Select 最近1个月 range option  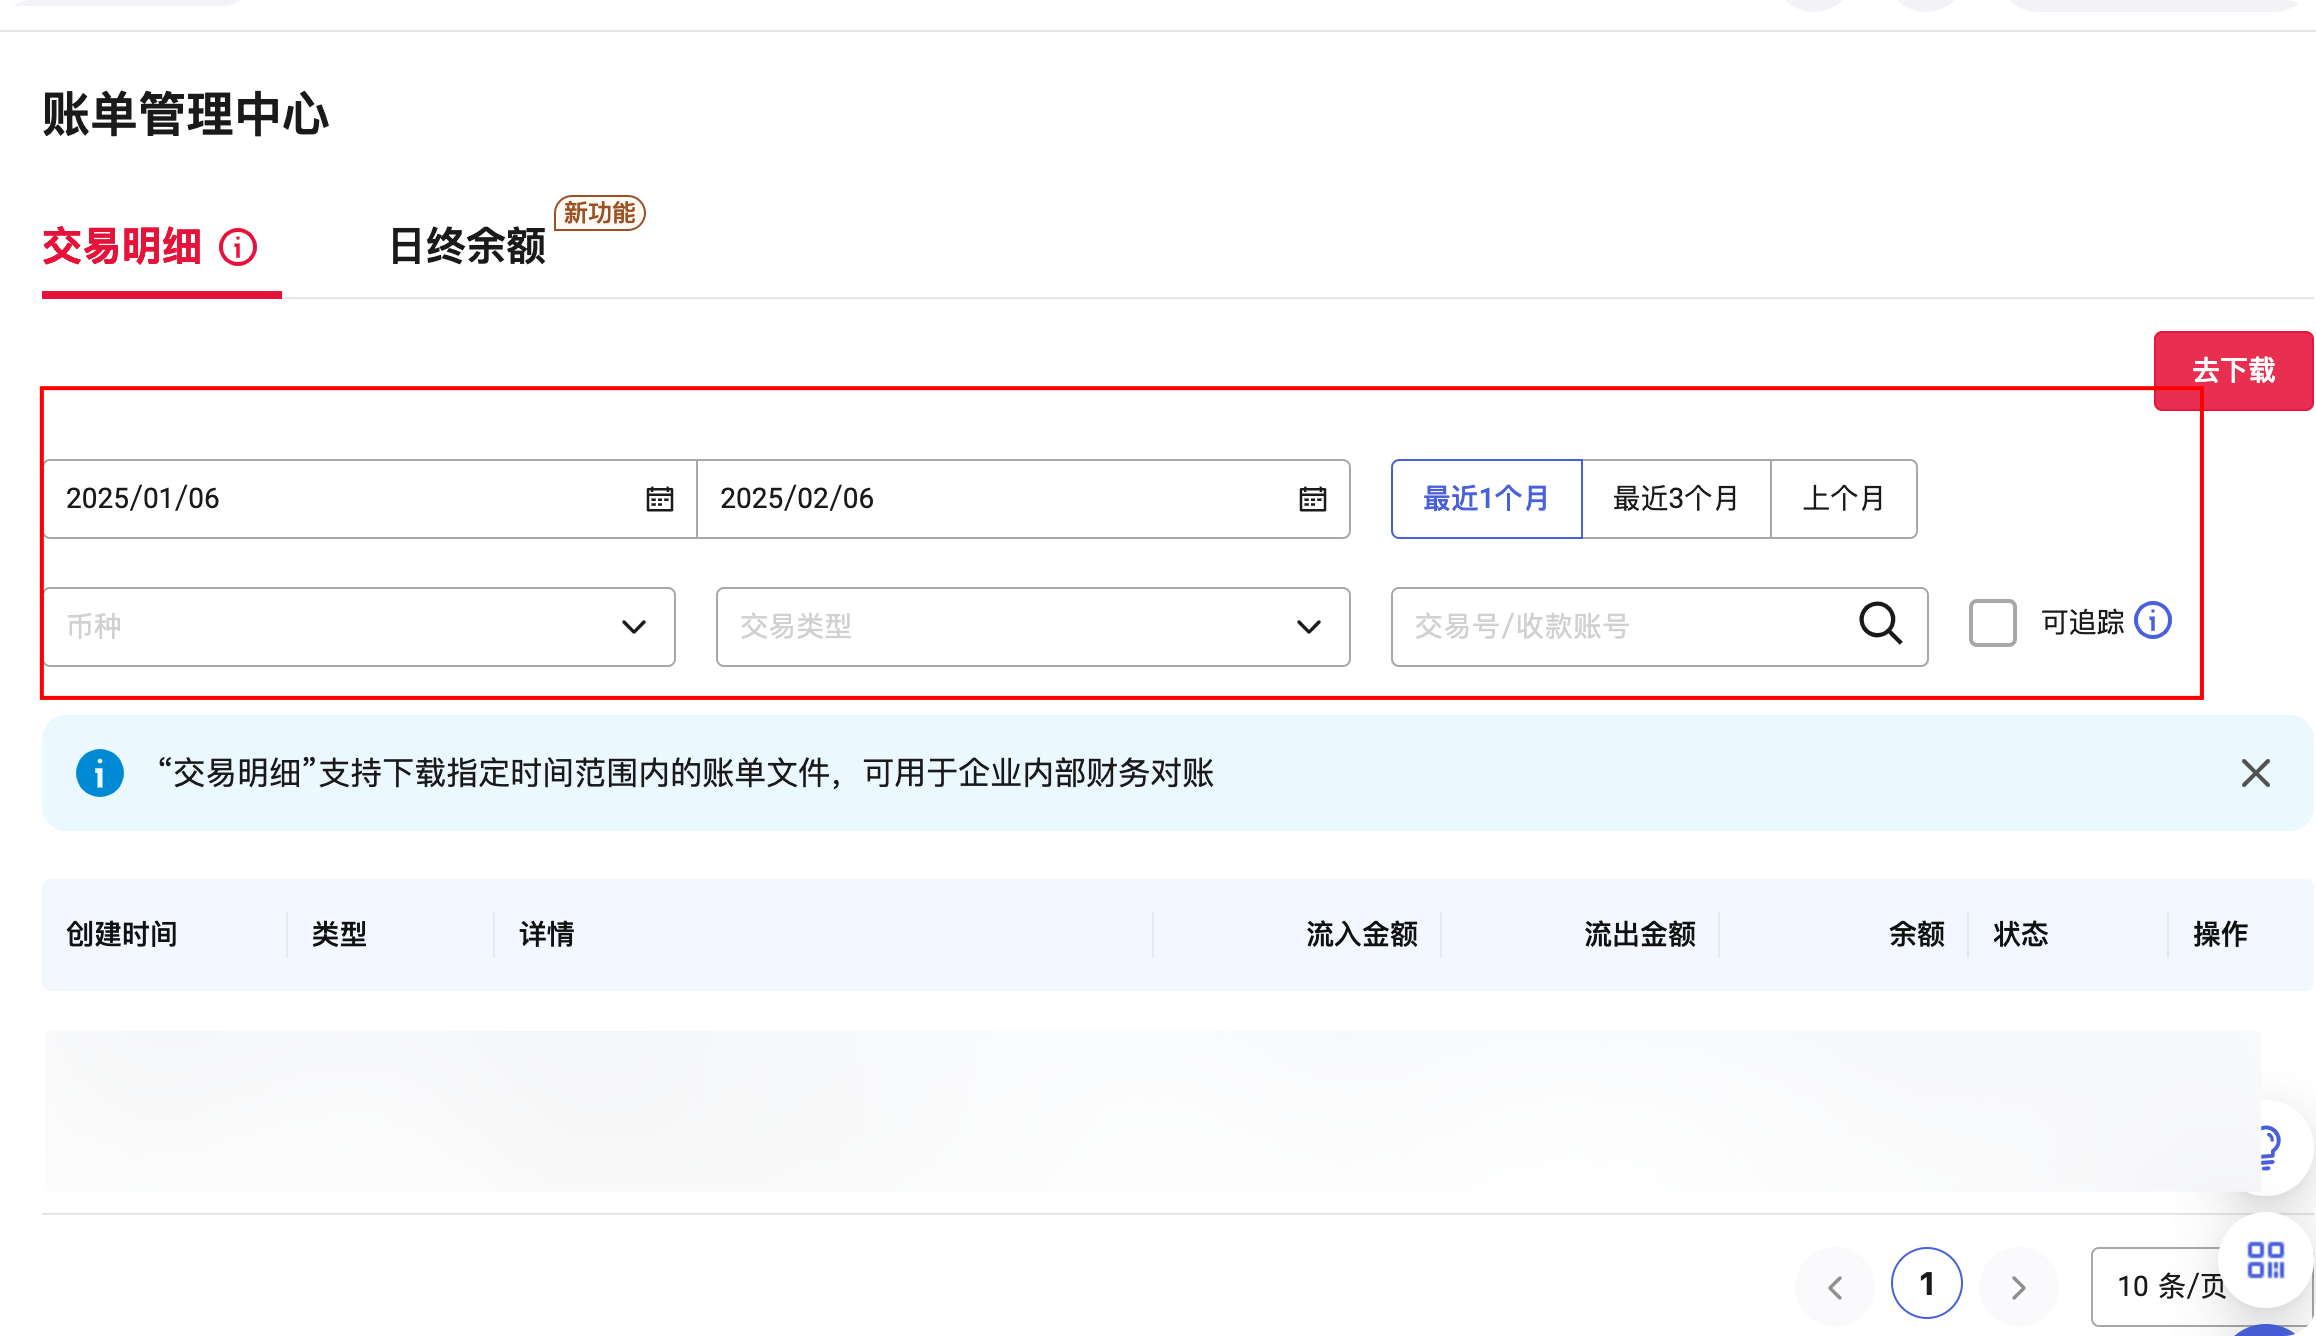coord(1486,499)
